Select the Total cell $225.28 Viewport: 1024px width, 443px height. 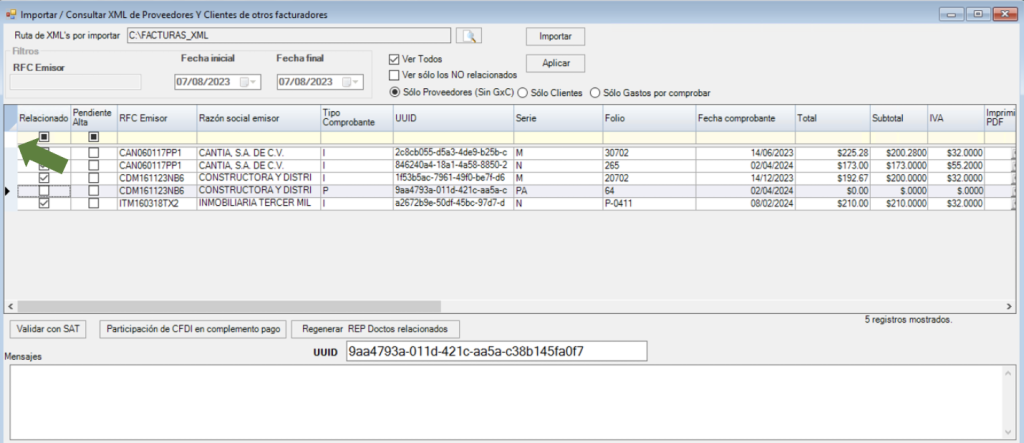[832, 152]
